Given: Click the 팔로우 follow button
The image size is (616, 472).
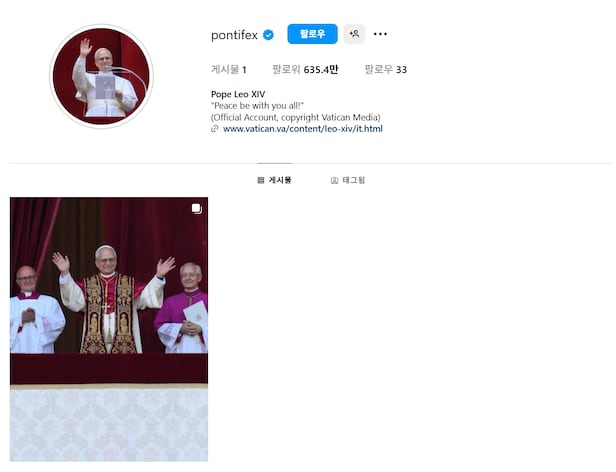Looking at the screenshot, I should pos(312,34).
